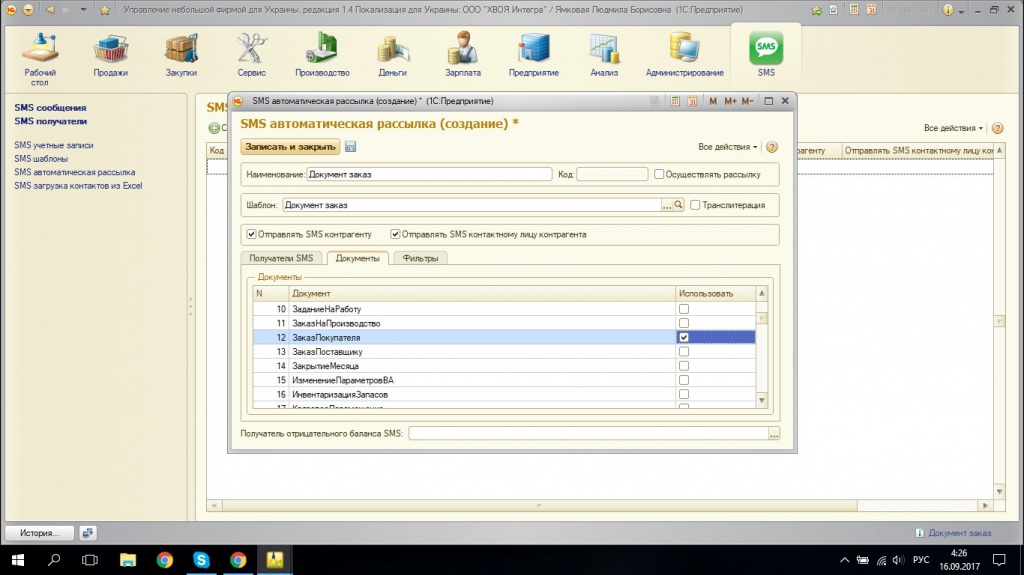This screenshot has width=1024, height=575.
Task: Open the Администрирование section
Action: pyautogui.click(x=684, y=56)
